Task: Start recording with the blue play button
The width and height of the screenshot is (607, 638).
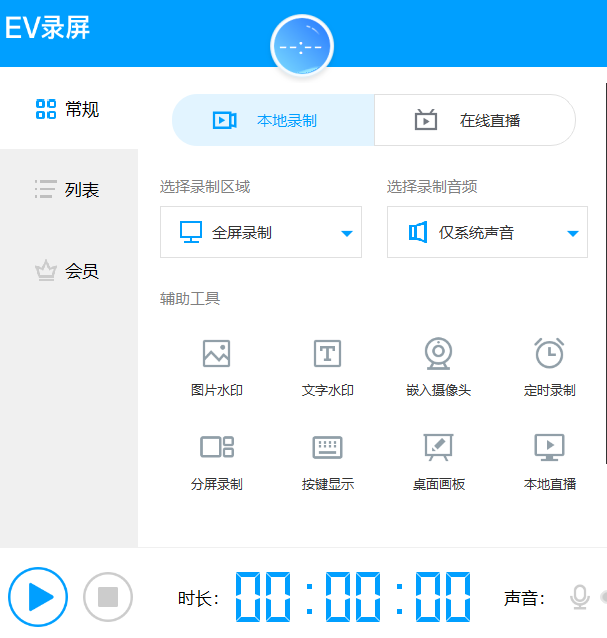Action: coord(38,597)
